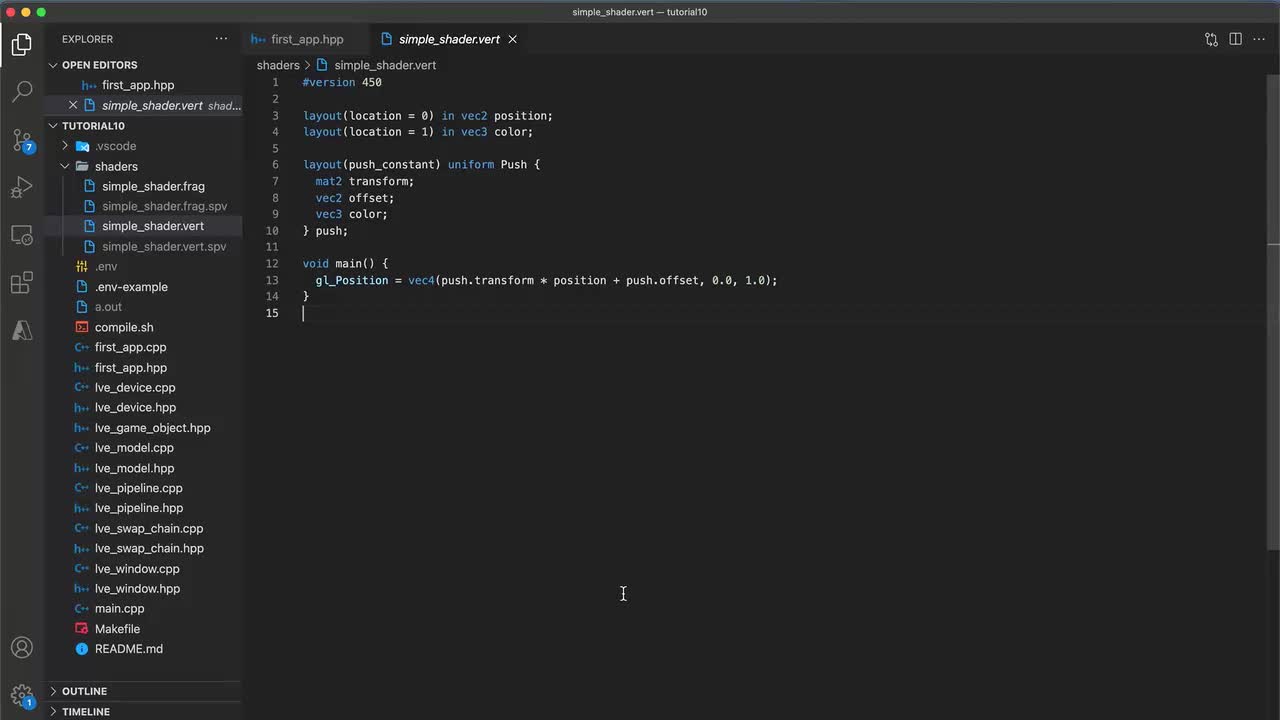Open lve_window.hpp file

click(137, 589)
